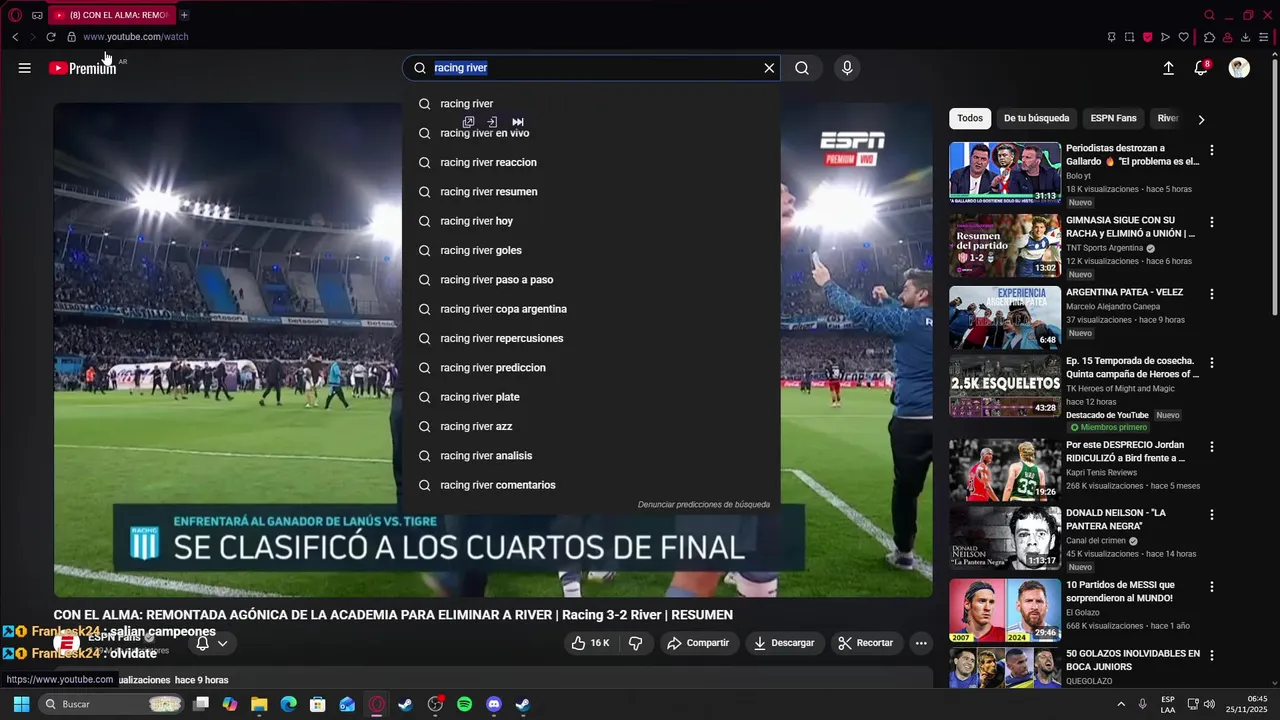Open the ad blocker shield icon

tap(1147, 37)
